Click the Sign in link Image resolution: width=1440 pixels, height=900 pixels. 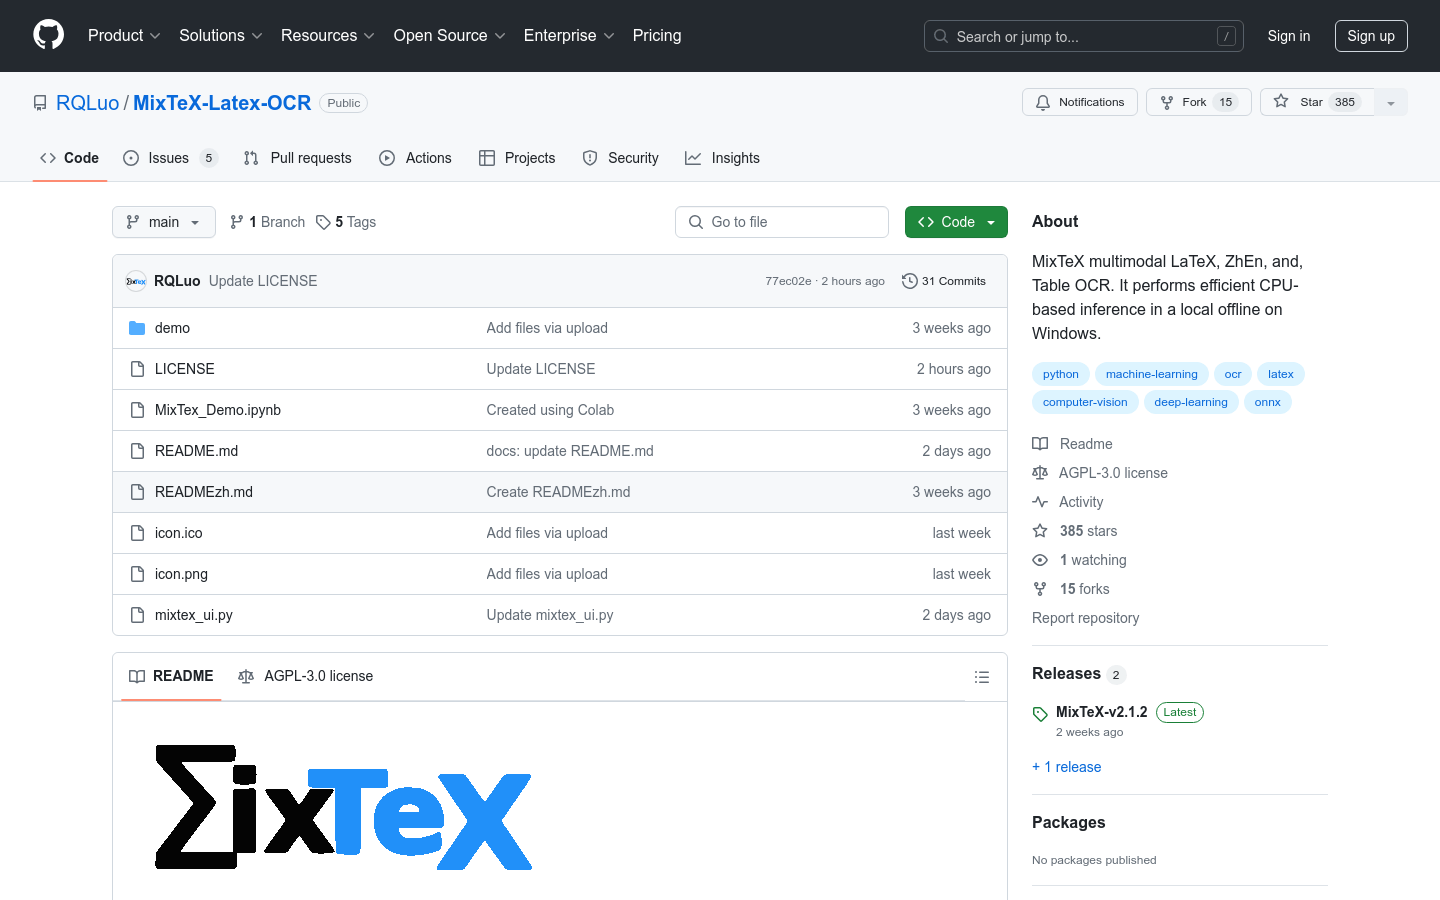pyautogui.click(x=1288, y=36)
